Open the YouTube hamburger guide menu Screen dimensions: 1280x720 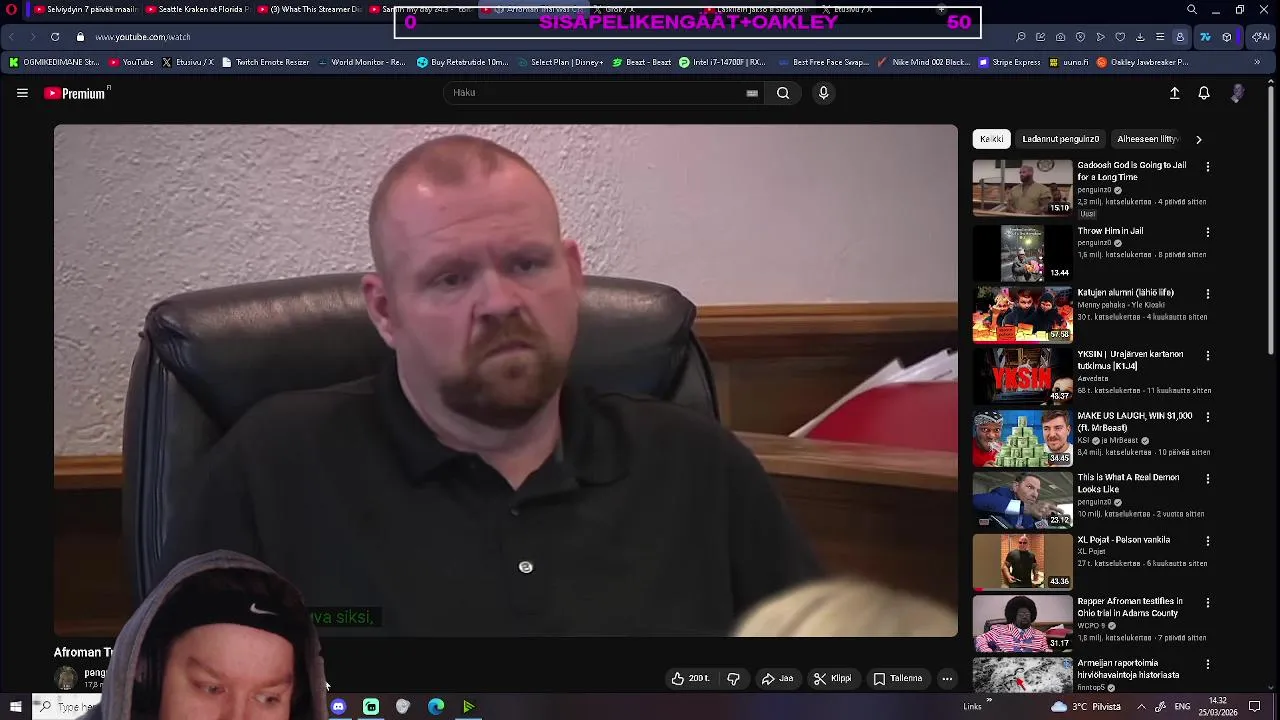(x=22, y=93)
